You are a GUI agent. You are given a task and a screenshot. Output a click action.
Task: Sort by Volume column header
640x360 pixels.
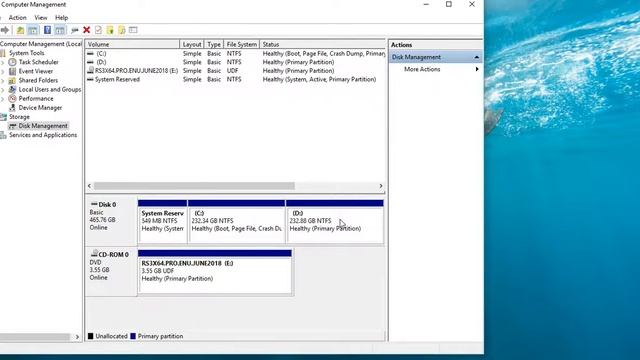pos(132,44)
